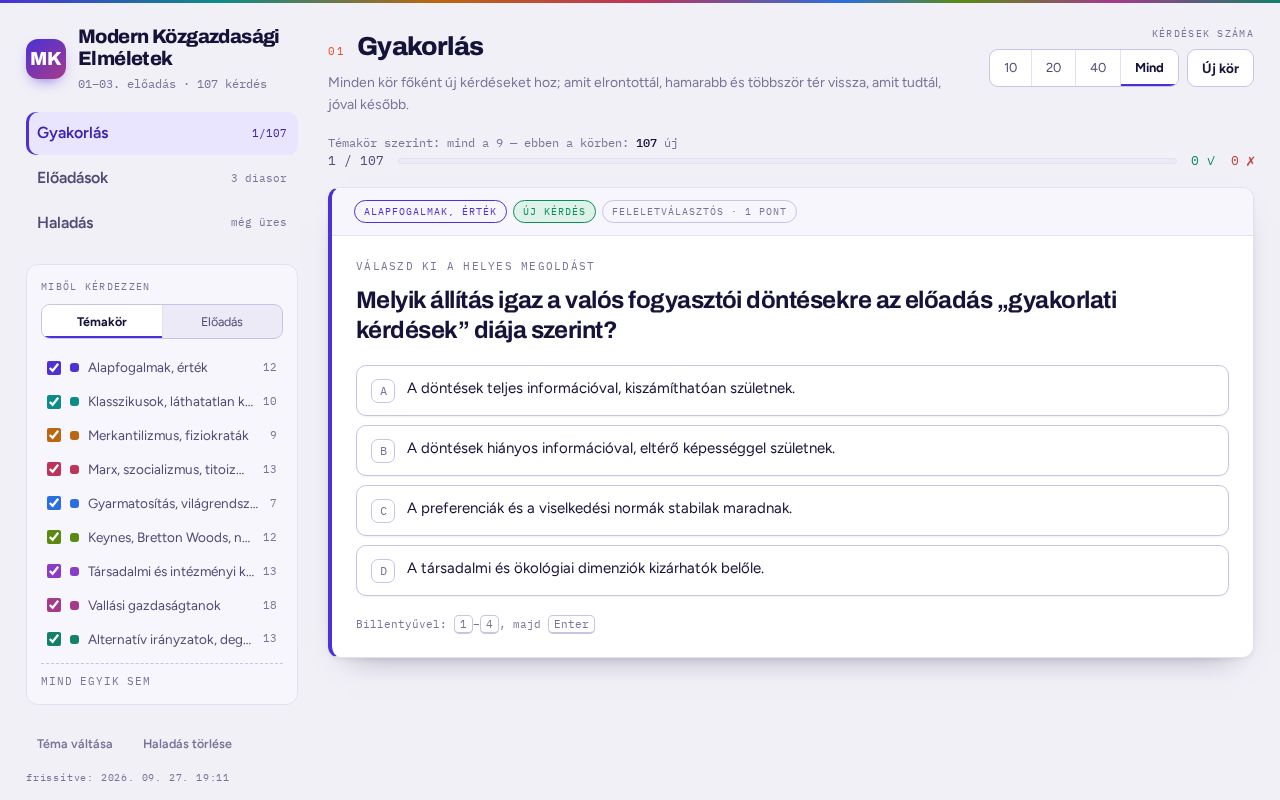Click the EGYIK SEM deselect link

(x=114, y=682)
